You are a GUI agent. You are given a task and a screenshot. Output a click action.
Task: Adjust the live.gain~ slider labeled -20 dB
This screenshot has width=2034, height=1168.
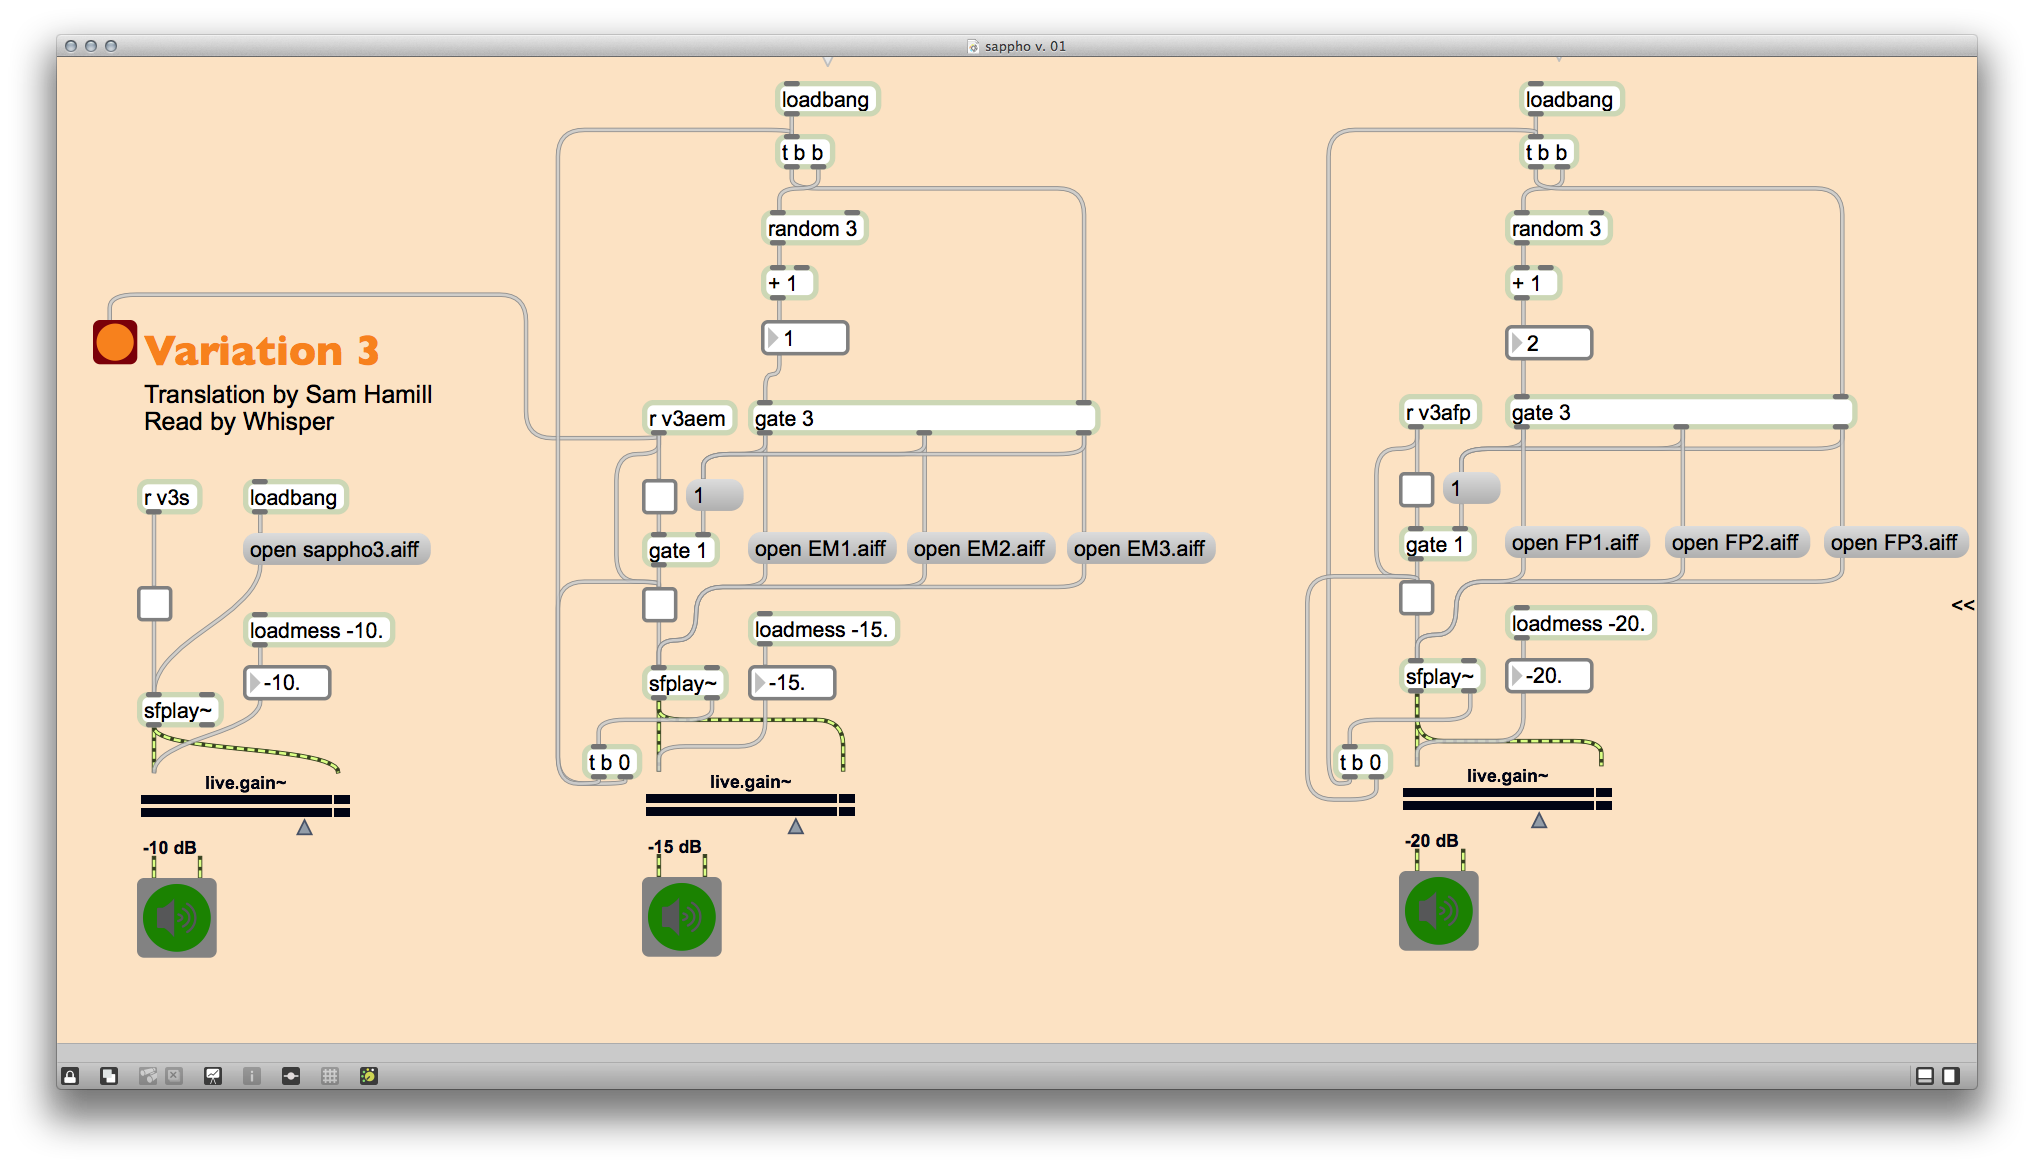(x=1507, y=799)
